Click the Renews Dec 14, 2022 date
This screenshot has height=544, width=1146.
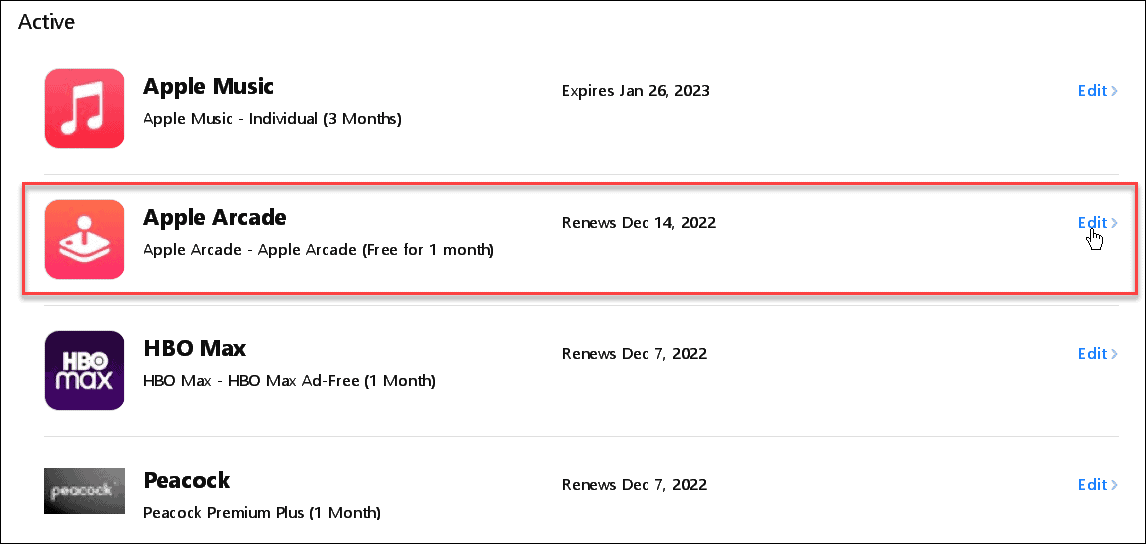click(639, 222)
